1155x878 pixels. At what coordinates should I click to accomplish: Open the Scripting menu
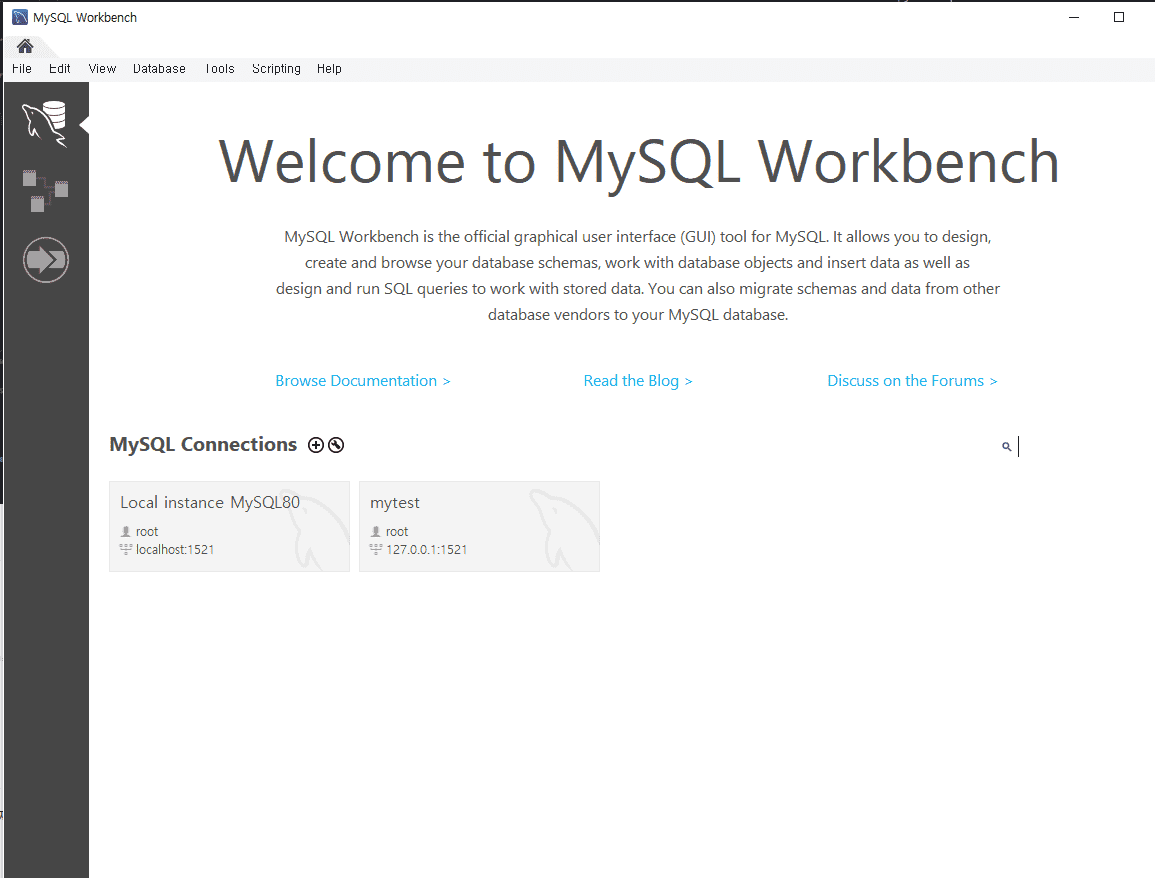[276, 69]
